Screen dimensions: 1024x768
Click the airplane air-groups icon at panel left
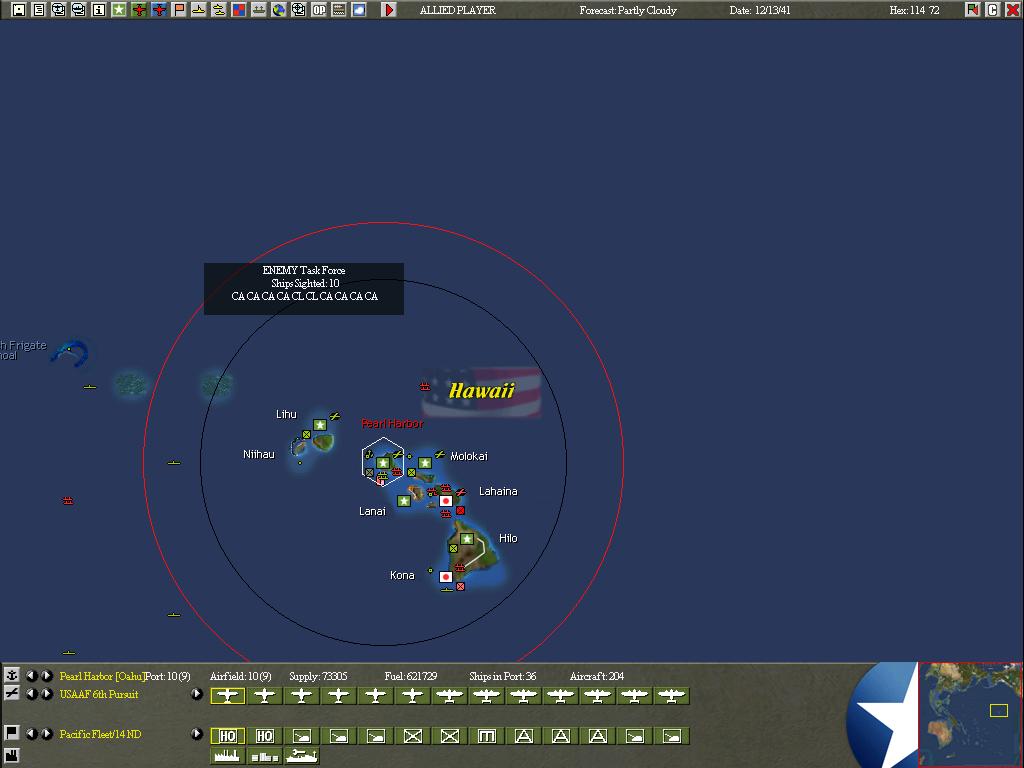(11, 693)
